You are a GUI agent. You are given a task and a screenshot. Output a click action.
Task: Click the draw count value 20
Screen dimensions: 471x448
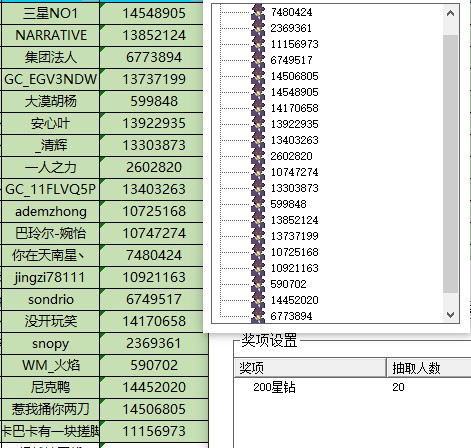pos(398,387)
